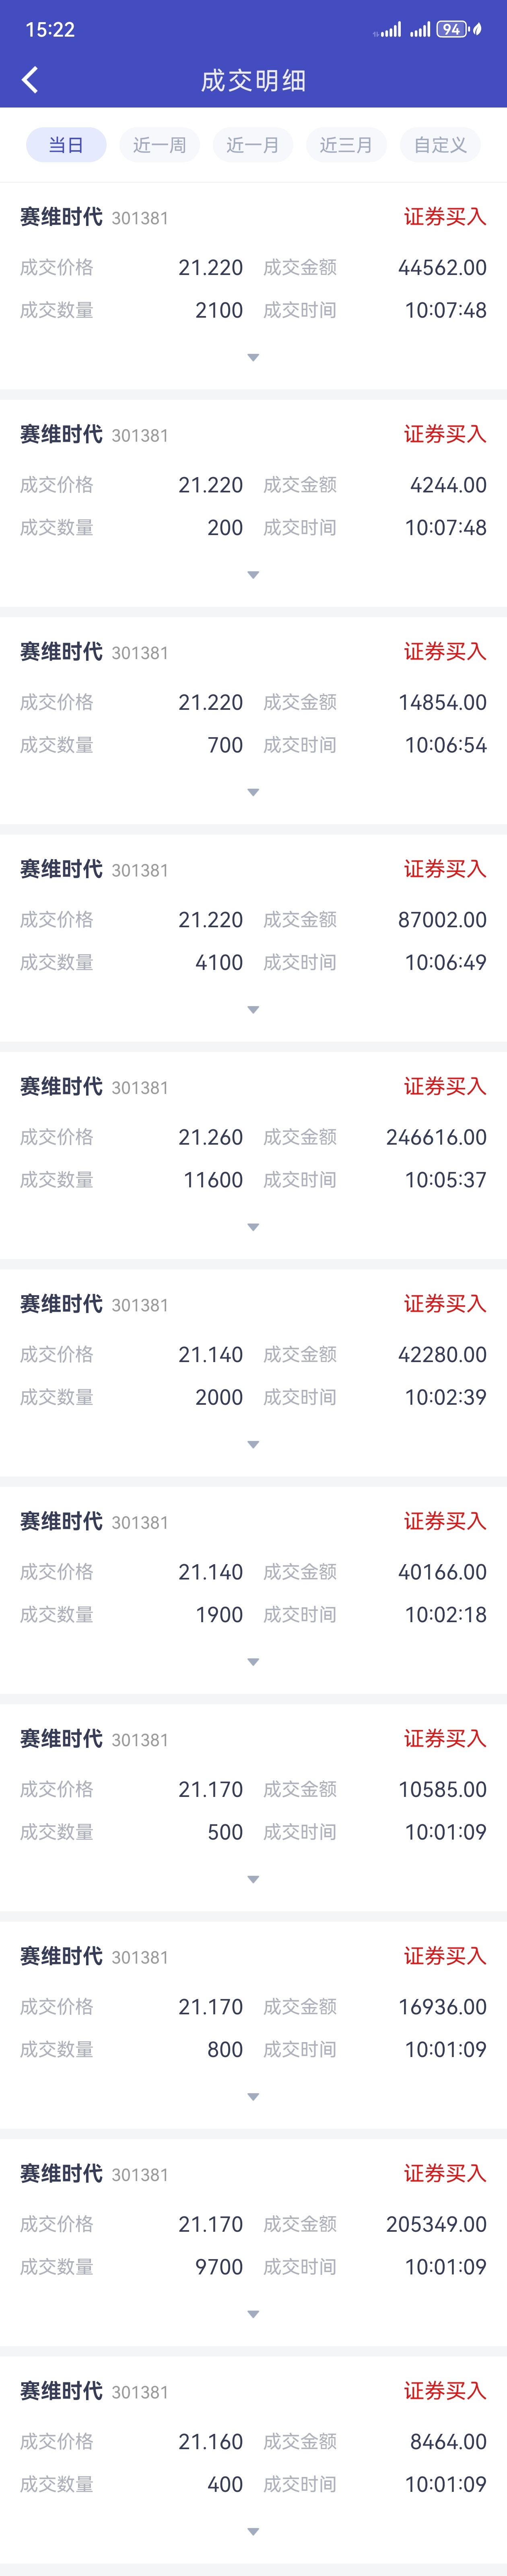Tap the 成交明细 page title
The height and width of the screenshot is (2576, 507).
click(253, 80)
